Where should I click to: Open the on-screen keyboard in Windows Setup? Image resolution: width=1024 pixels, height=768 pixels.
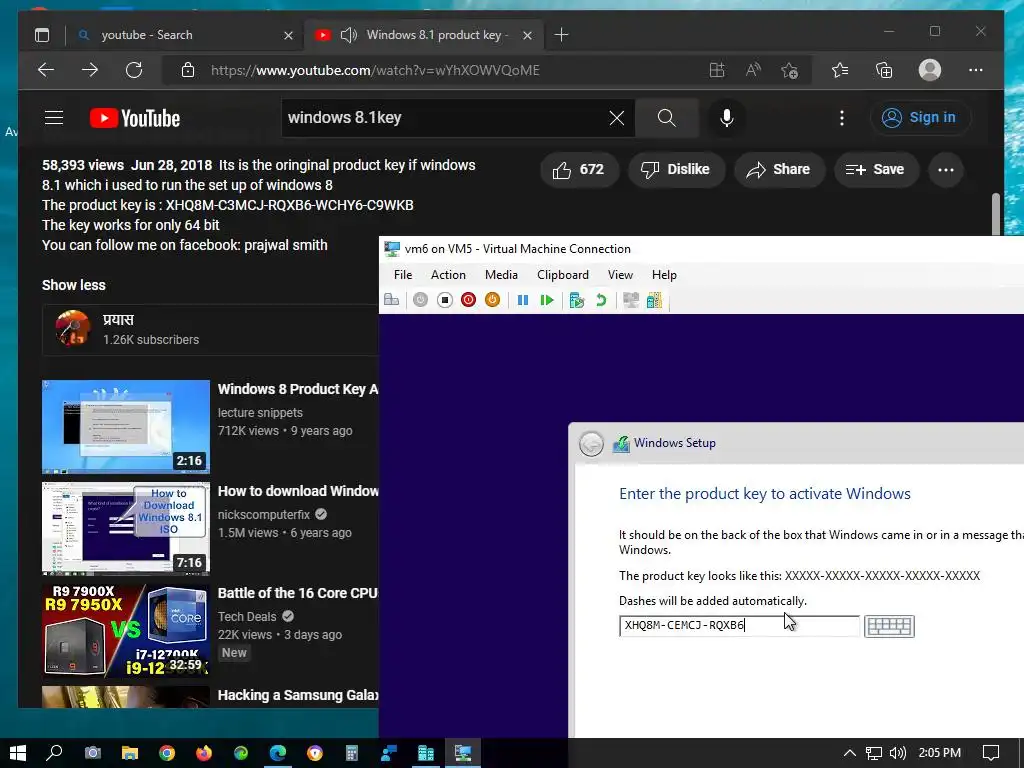click(889, 626)
